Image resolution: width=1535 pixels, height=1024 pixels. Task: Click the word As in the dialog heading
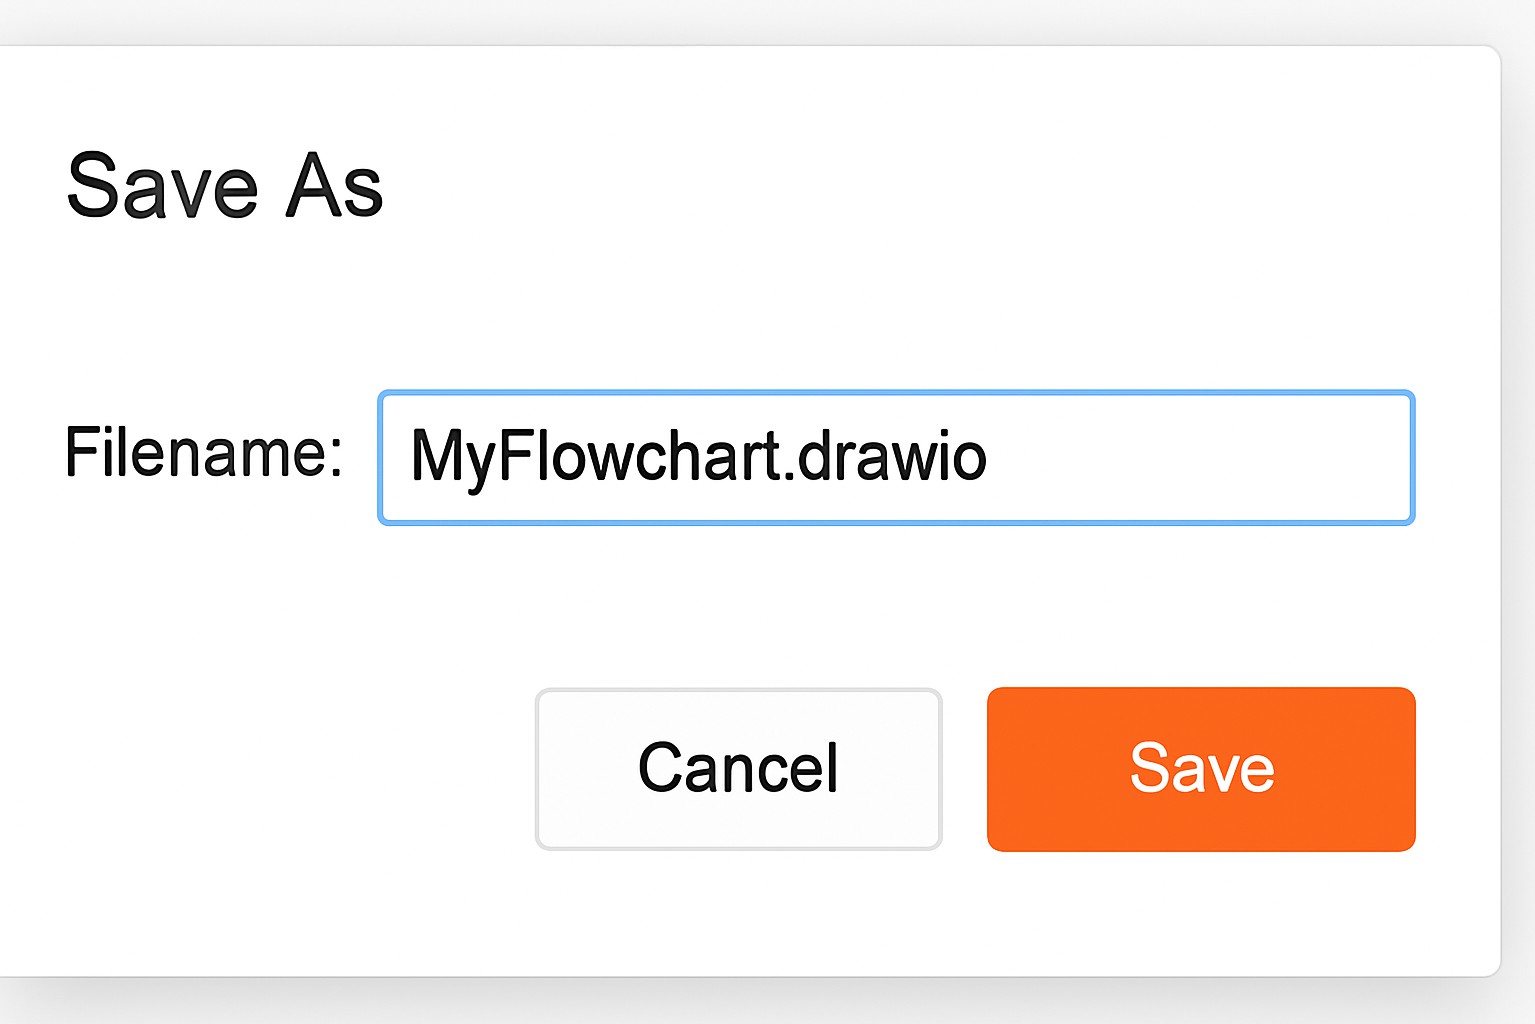tap(334, 186)
